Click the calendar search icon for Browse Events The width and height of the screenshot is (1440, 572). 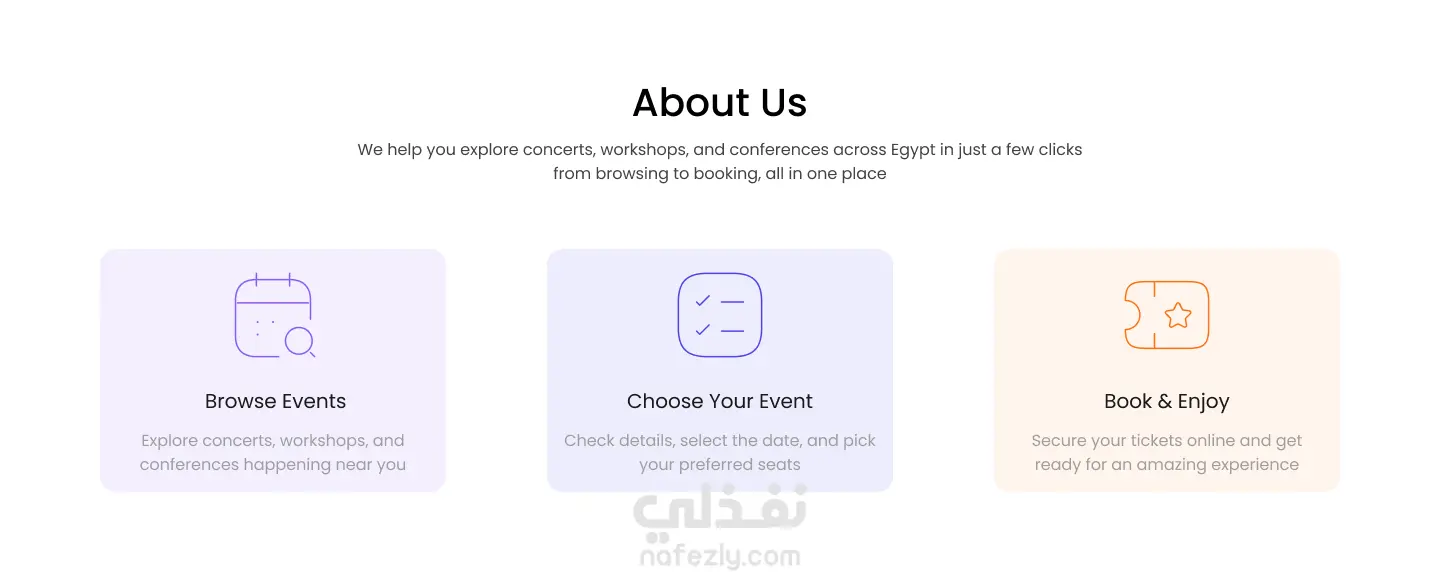pos(273,314)
